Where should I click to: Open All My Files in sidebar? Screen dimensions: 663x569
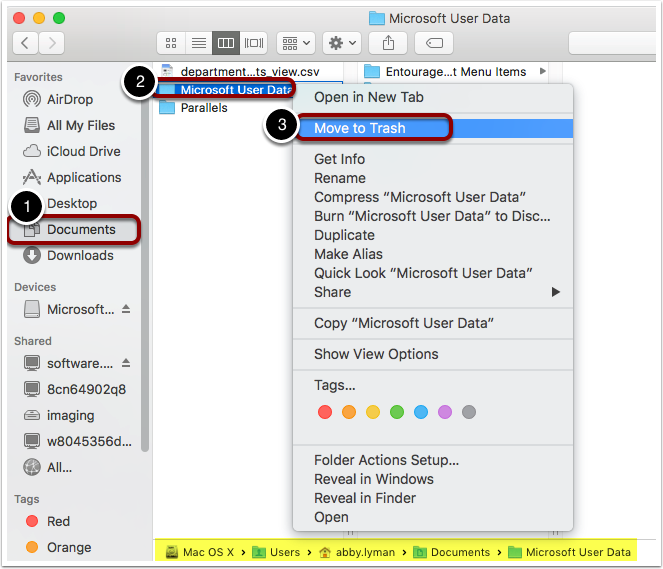click(81, 125)
